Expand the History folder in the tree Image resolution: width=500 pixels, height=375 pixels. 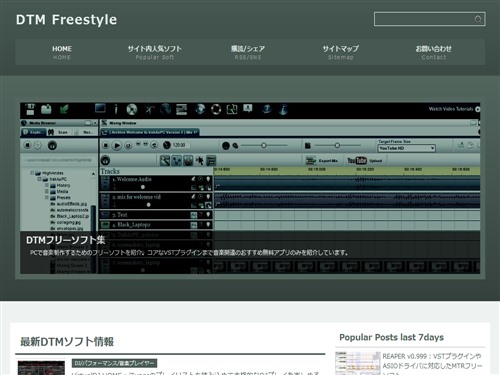[x=47, y=185]
